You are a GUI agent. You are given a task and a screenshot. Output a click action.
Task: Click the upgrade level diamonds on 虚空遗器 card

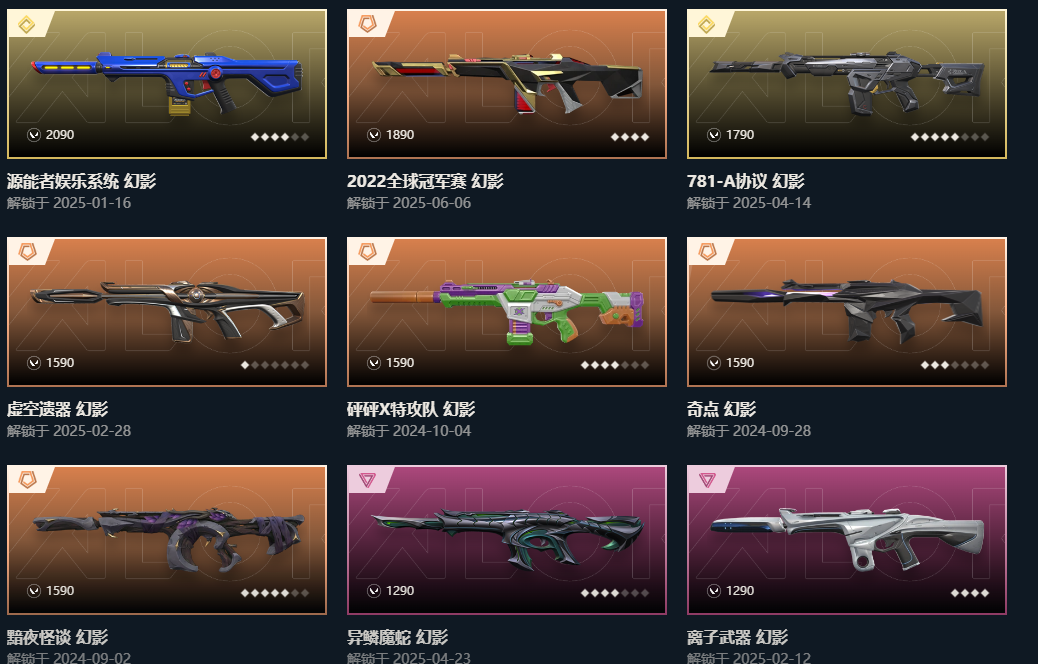click(275, 365)
